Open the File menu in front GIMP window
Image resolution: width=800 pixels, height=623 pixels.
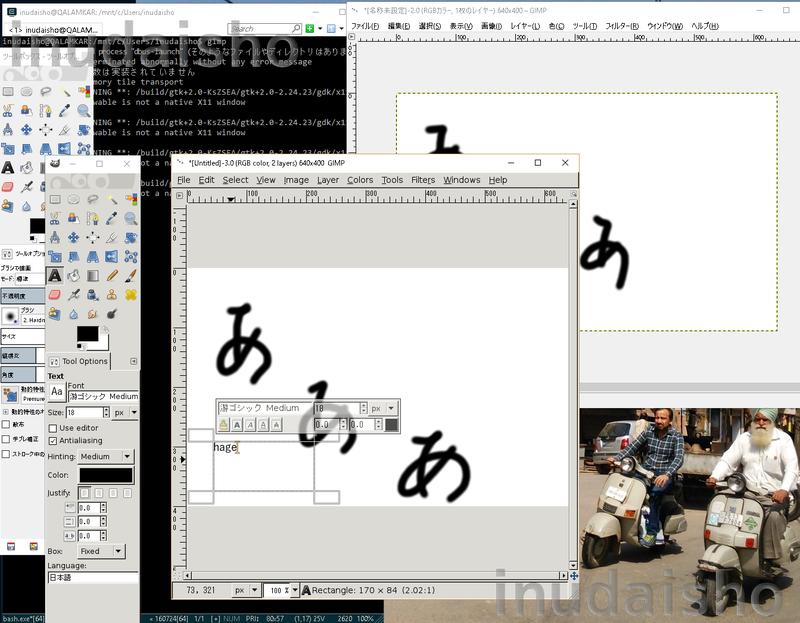(184, 180)
